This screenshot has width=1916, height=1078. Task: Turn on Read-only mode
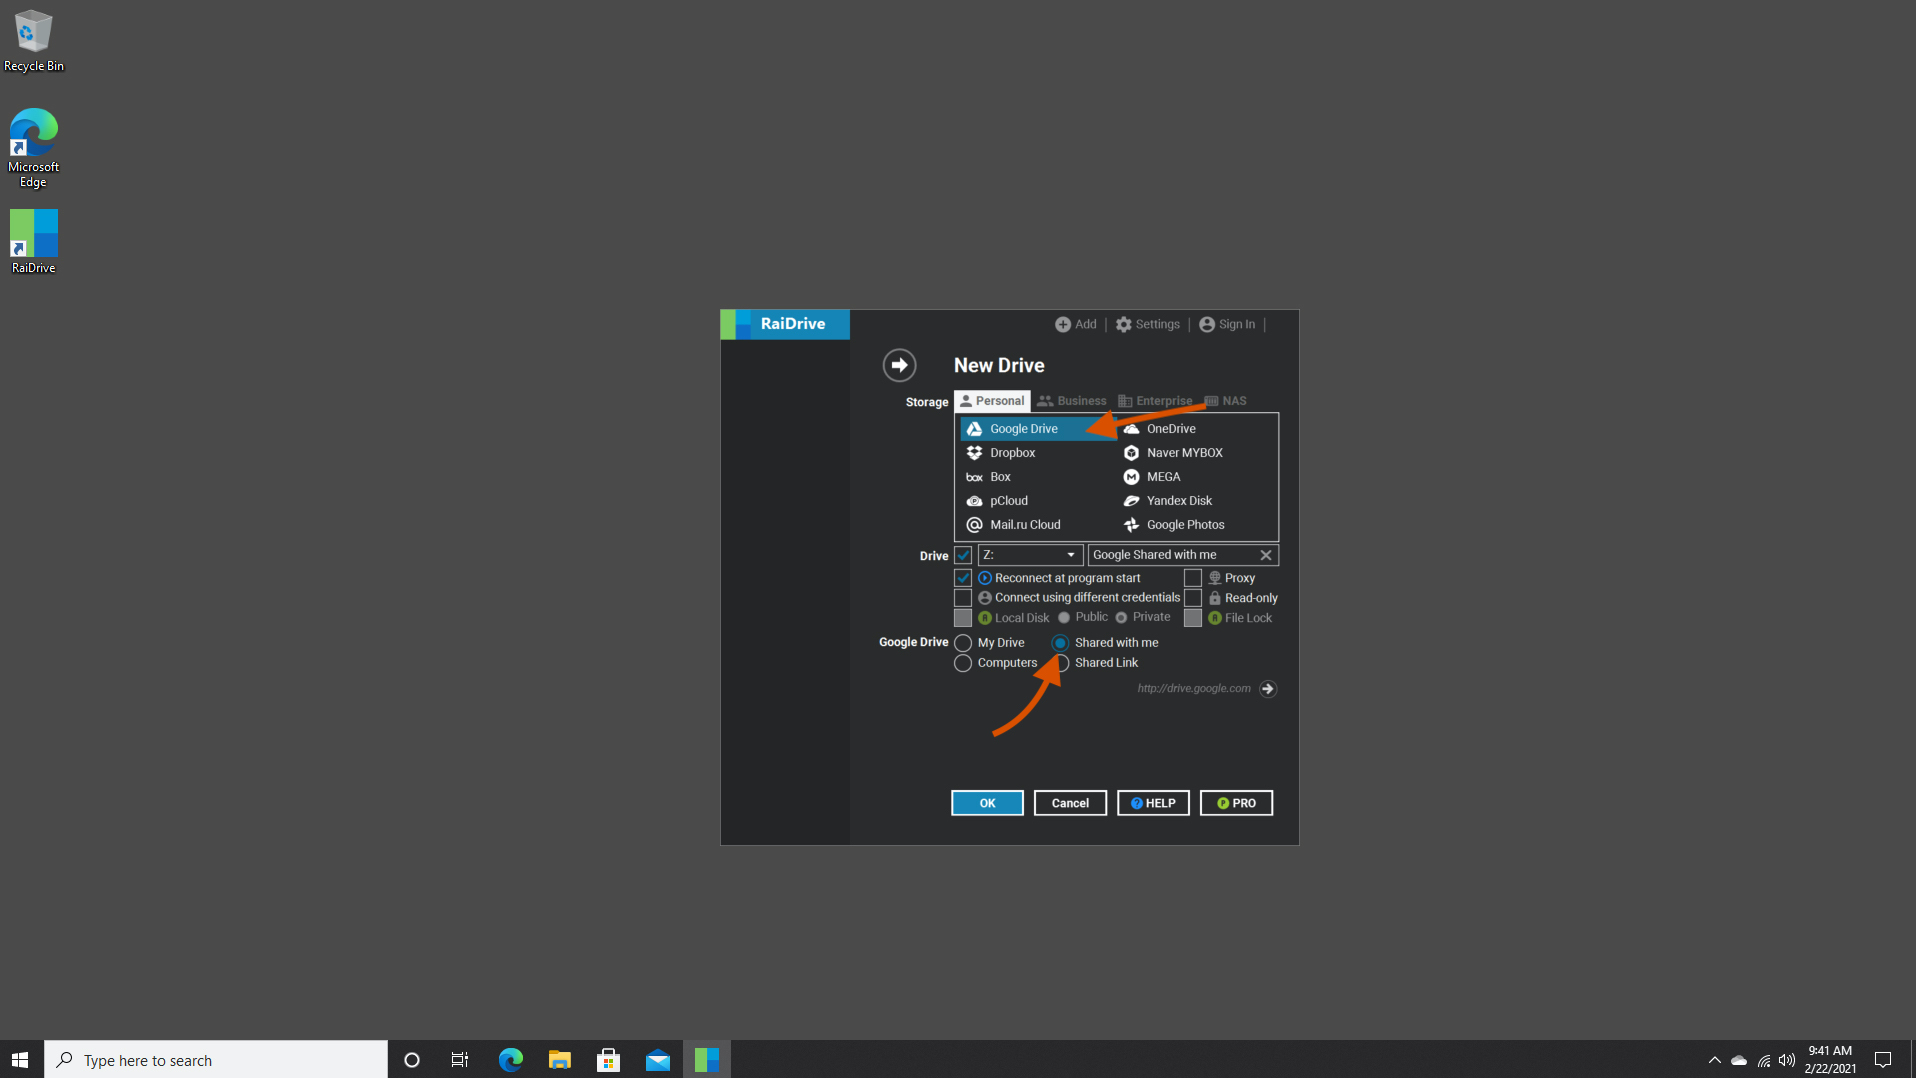[1192, 597]
